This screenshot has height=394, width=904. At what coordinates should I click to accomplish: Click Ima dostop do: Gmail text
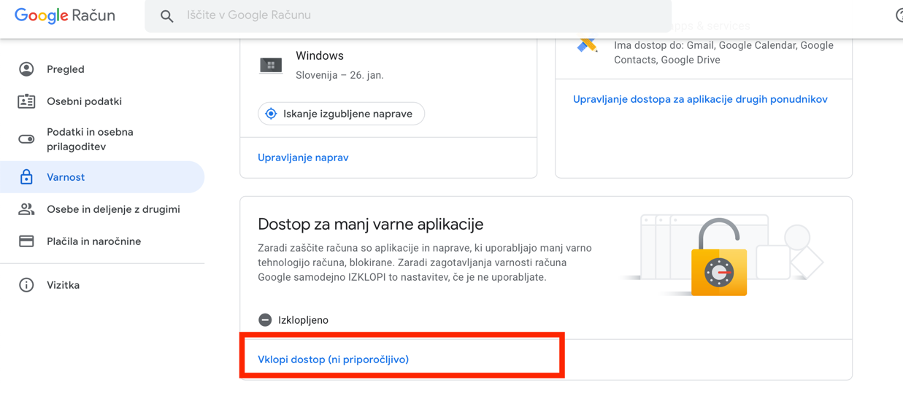(x=724, y=52)
